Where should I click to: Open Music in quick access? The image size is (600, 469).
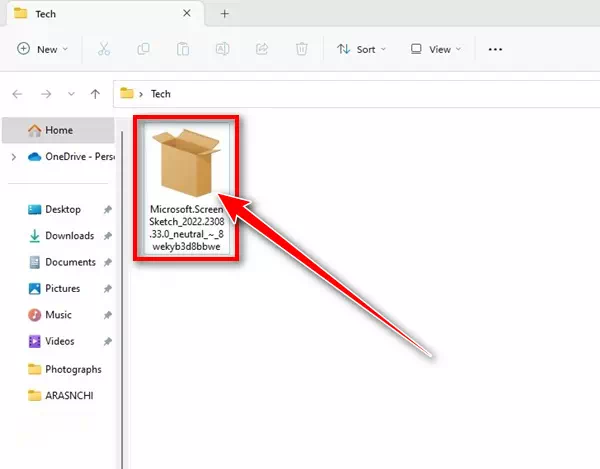coord(50,315)
